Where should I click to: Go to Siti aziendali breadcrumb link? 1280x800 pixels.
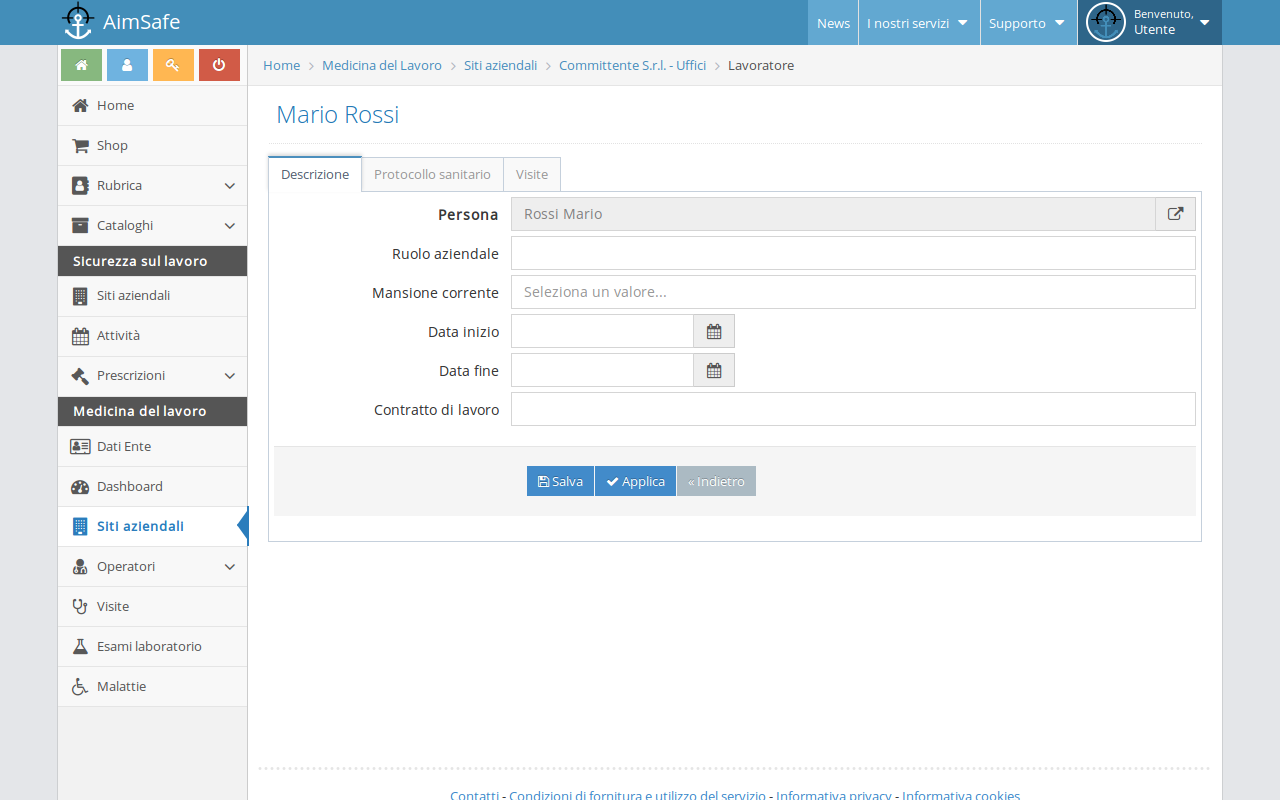pos(500,65)
